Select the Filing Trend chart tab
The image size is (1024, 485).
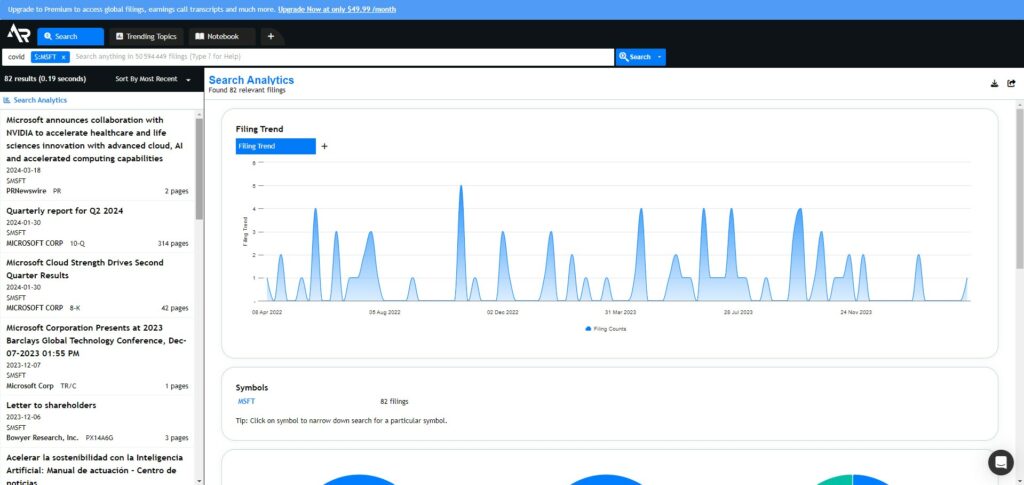276,146
